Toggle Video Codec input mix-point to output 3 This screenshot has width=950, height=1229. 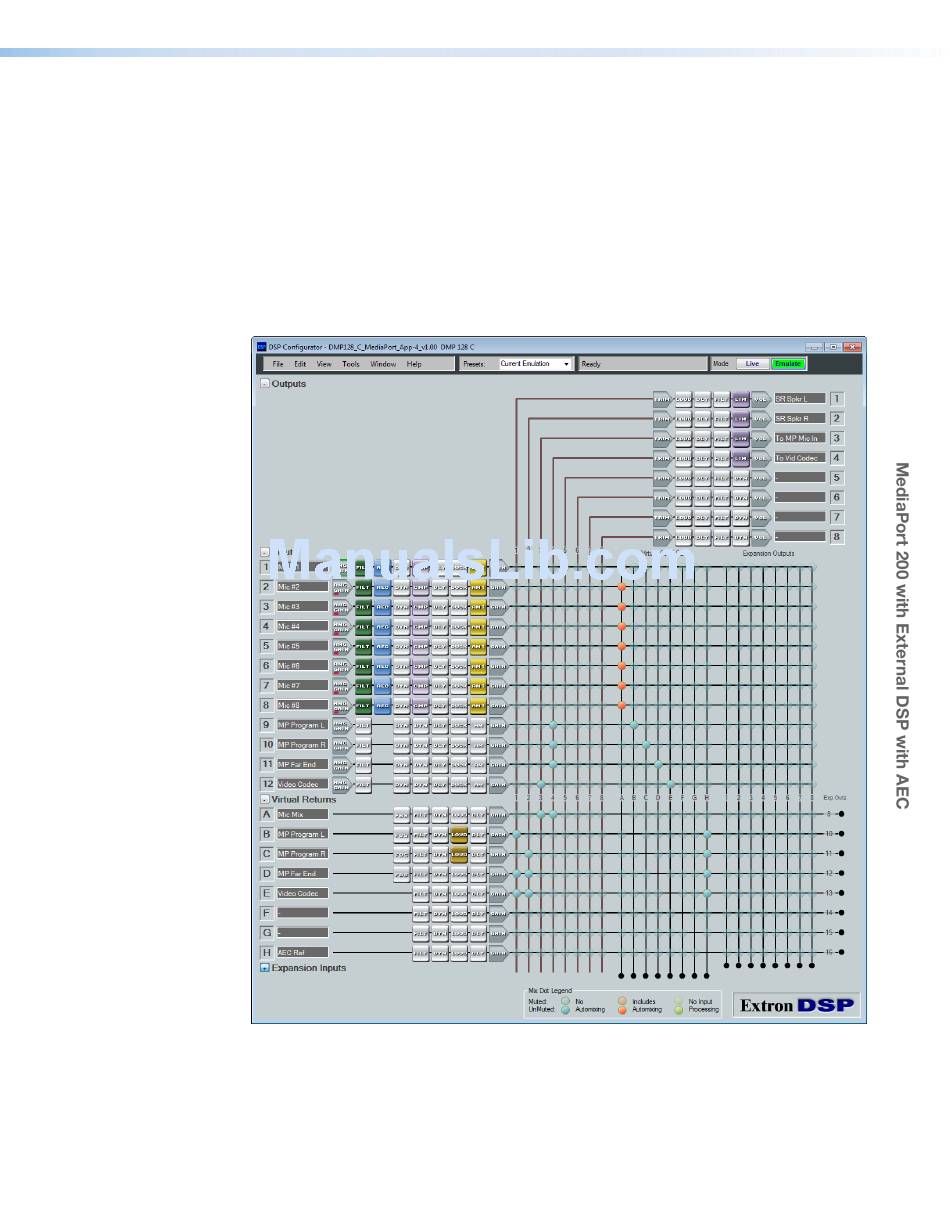pyautogui.click(x=541, y=784)
